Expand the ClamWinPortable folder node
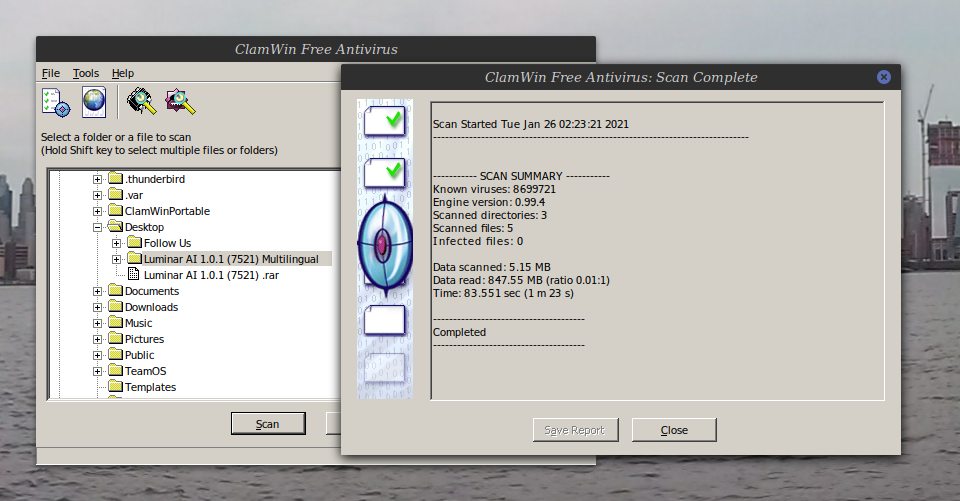Screen dimensions: 960x501 click(x=97, y=211)
